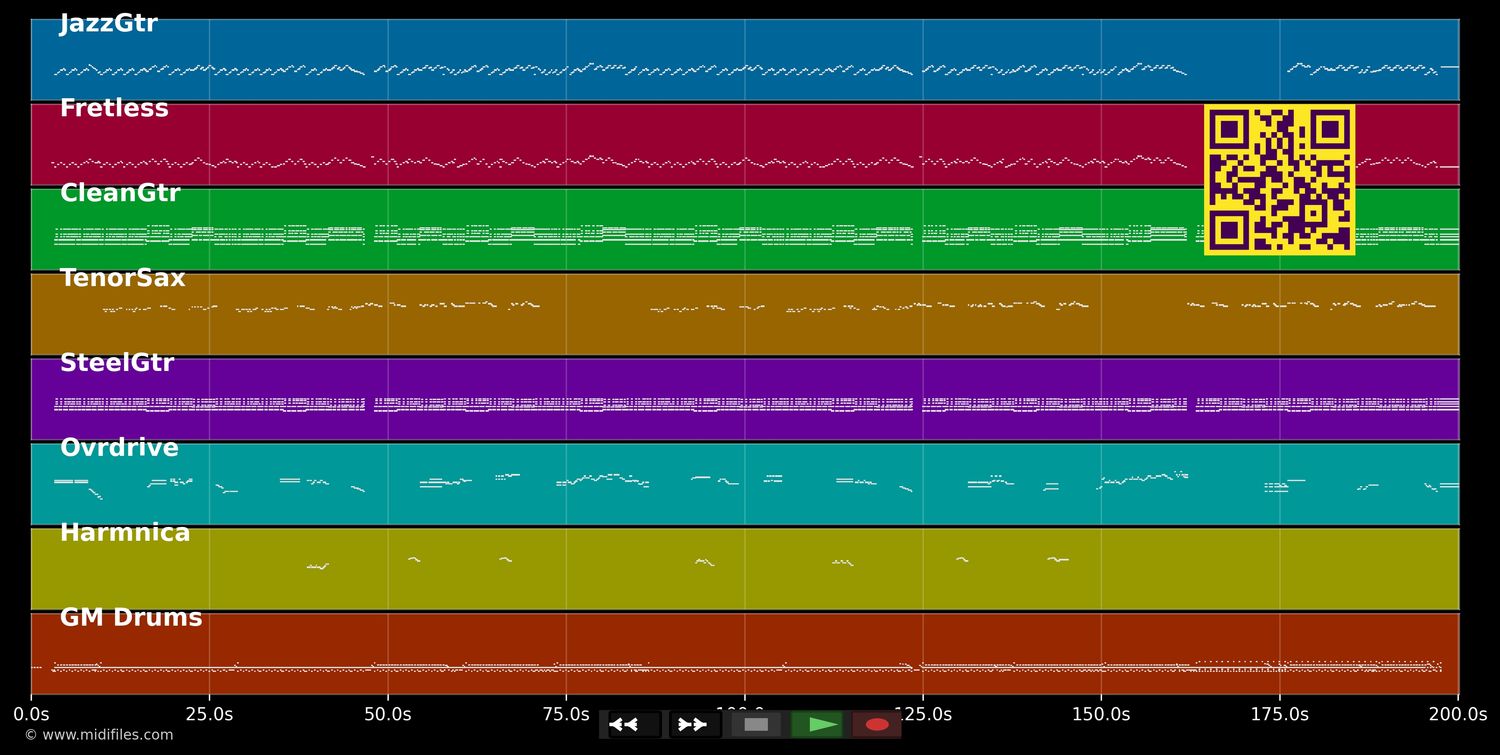Pick the Harmnica track label
The height and width of the screenshot is (755, 1500).
point(125,534)
